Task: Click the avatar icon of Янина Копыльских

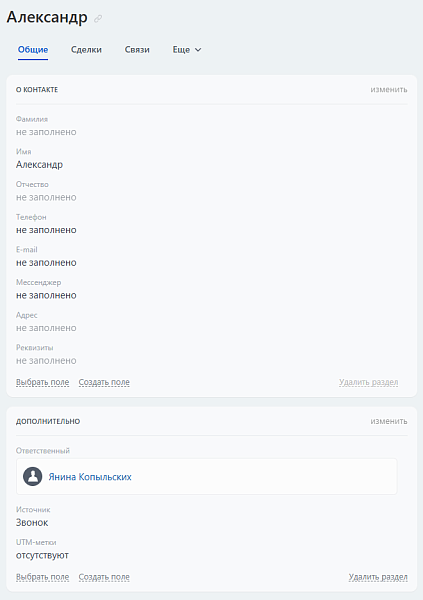Action: click(x=33, y=476)
